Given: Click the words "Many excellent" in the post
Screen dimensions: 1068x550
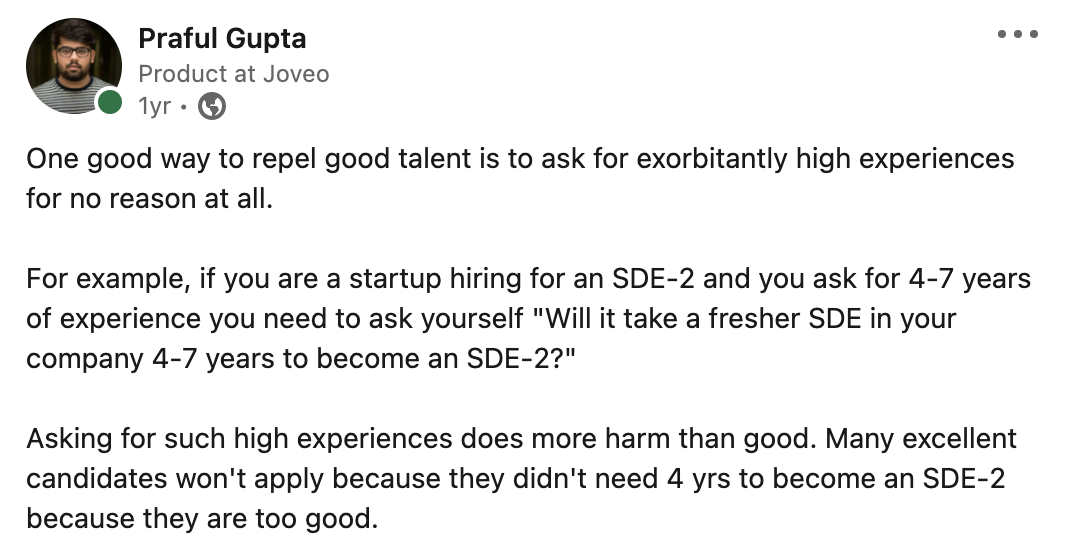Looking at the screenshot, I should click(921, 439).
